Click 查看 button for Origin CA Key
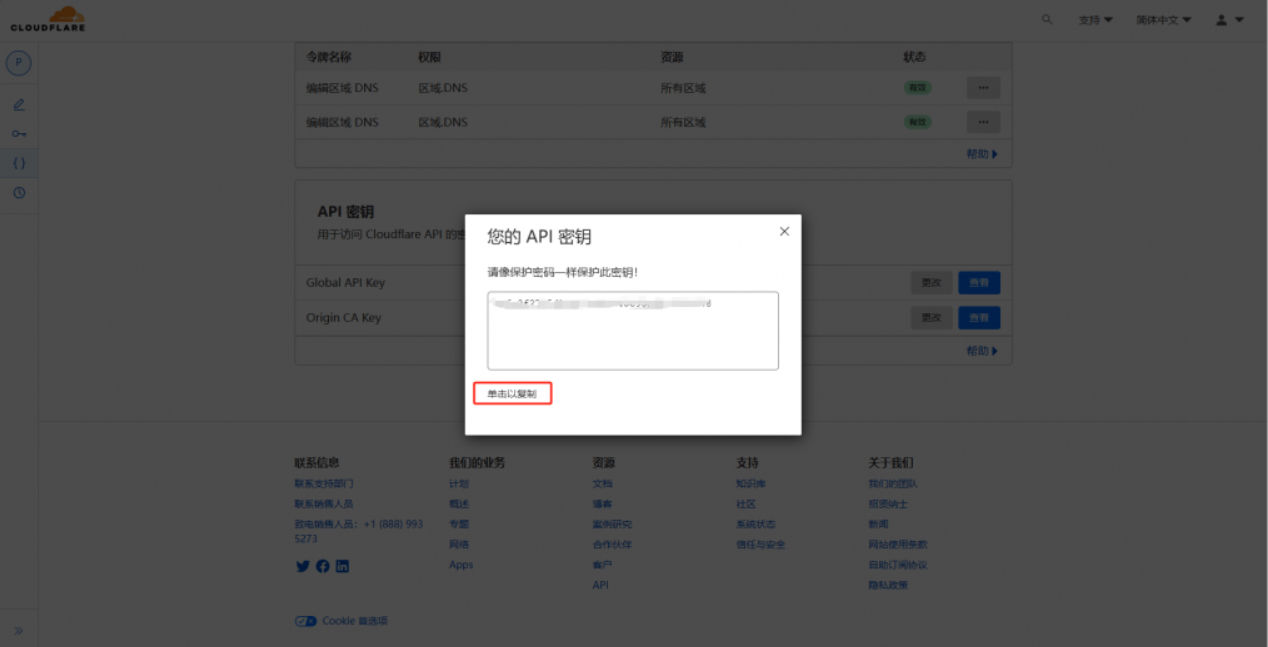This screenshot has width=1268, height=647. point(979,318)
